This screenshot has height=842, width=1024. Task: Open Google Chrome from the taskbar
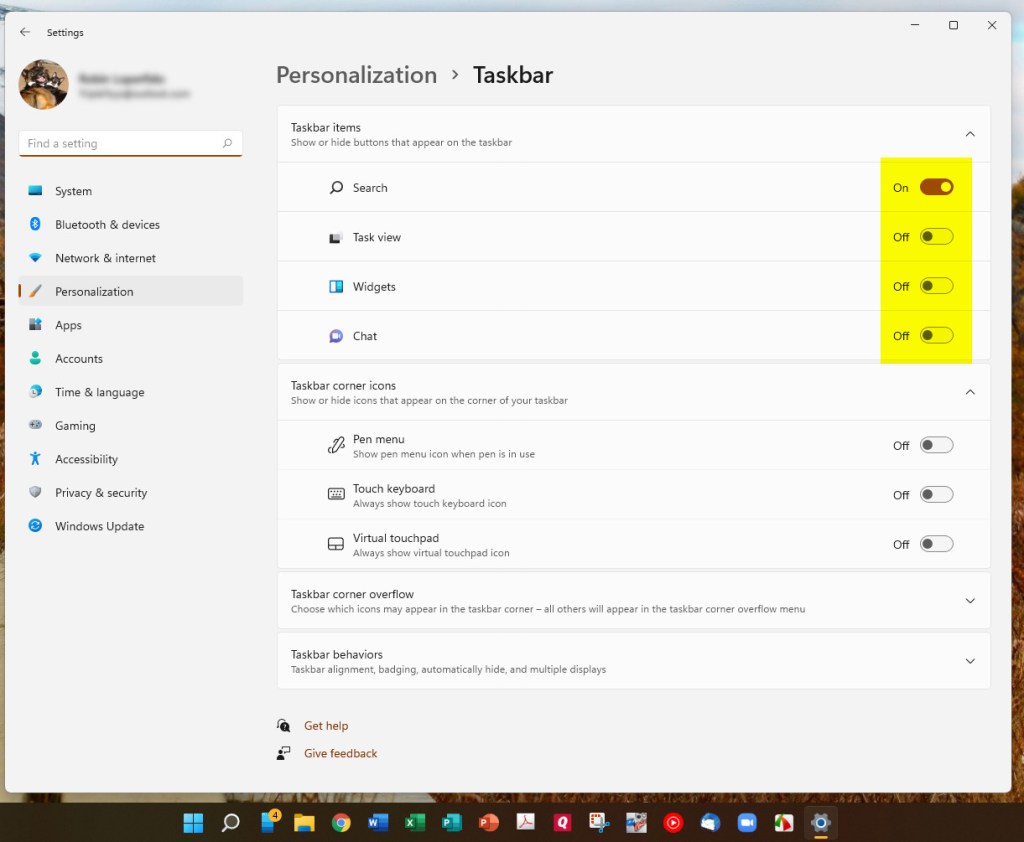(341, 823)
